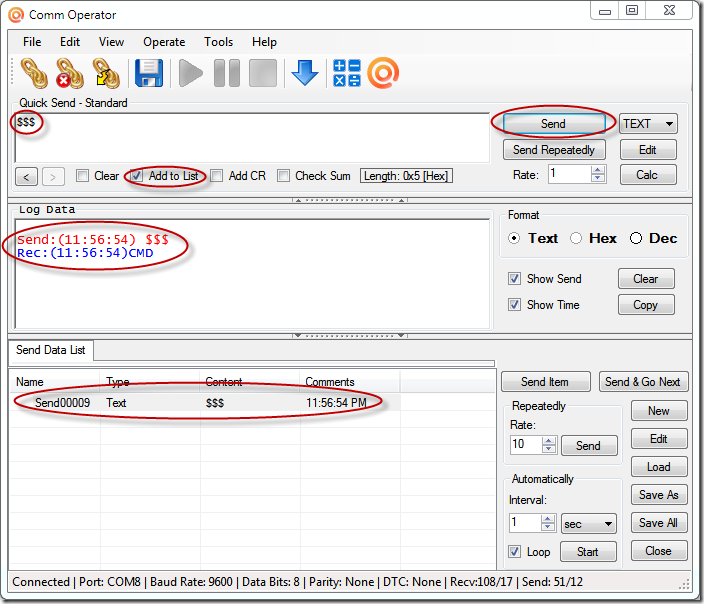Screen dimensions: 704x604
Task: Open the Edit menu
Action: (x=70, y=42)
